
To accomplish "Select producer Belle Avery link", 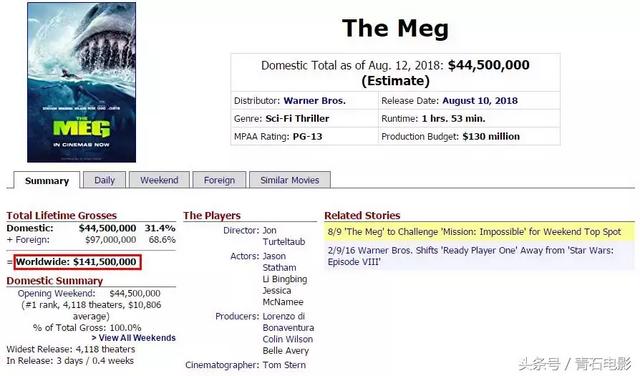I will pos(286,351).
